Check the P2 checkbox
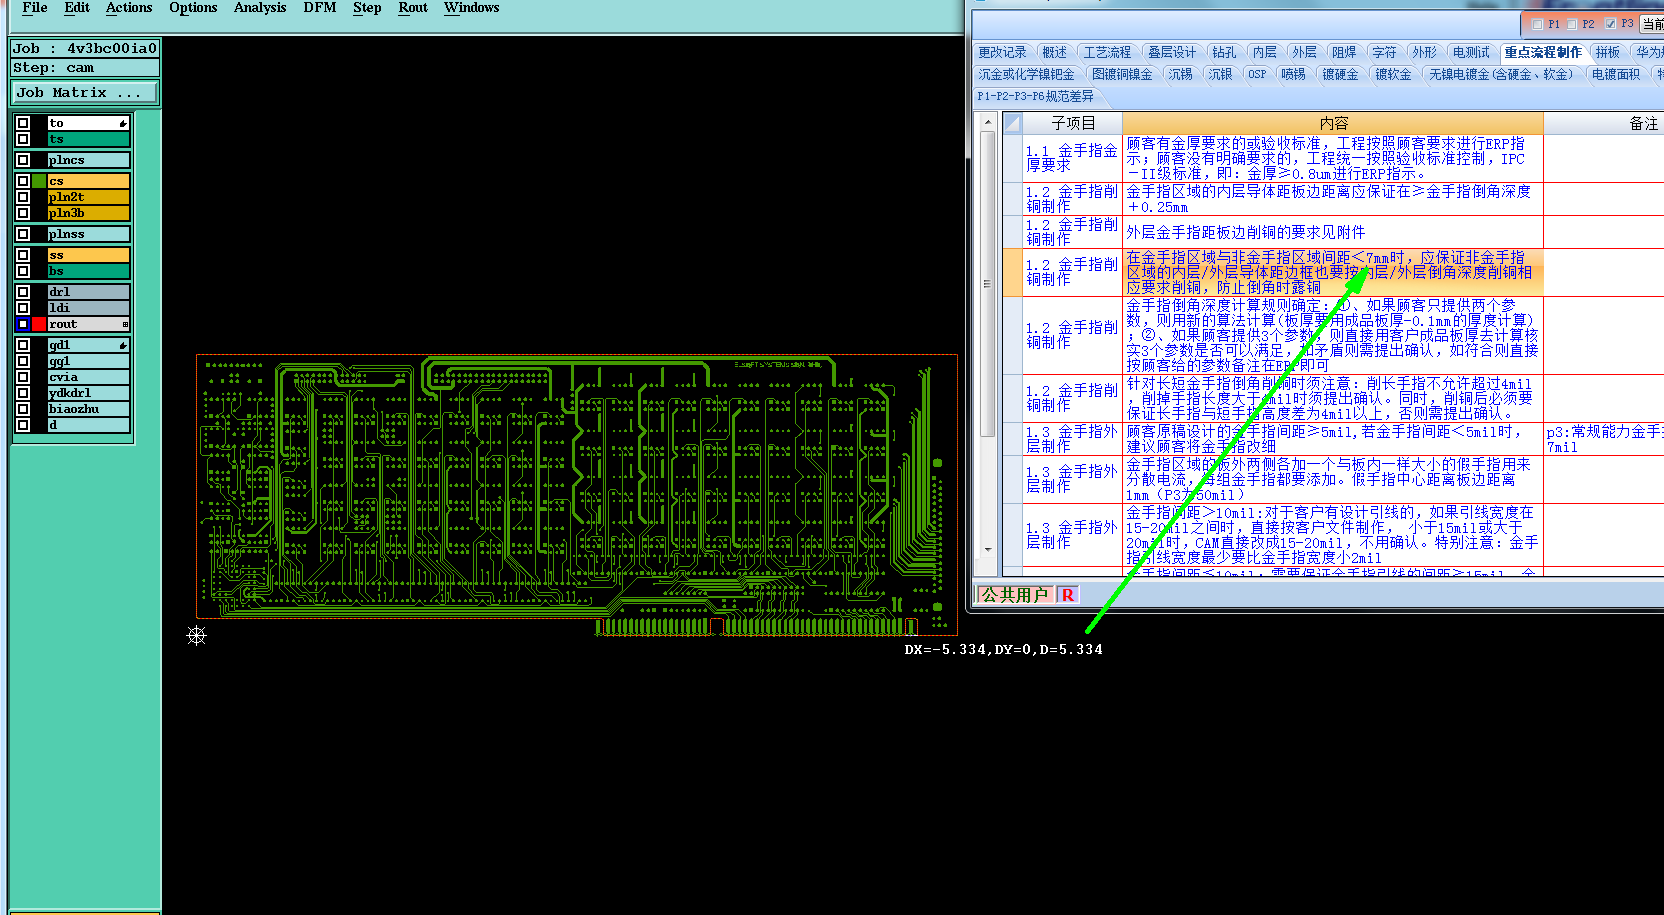The width and height of the screenshot is (1664, 915). point(1572,24)
